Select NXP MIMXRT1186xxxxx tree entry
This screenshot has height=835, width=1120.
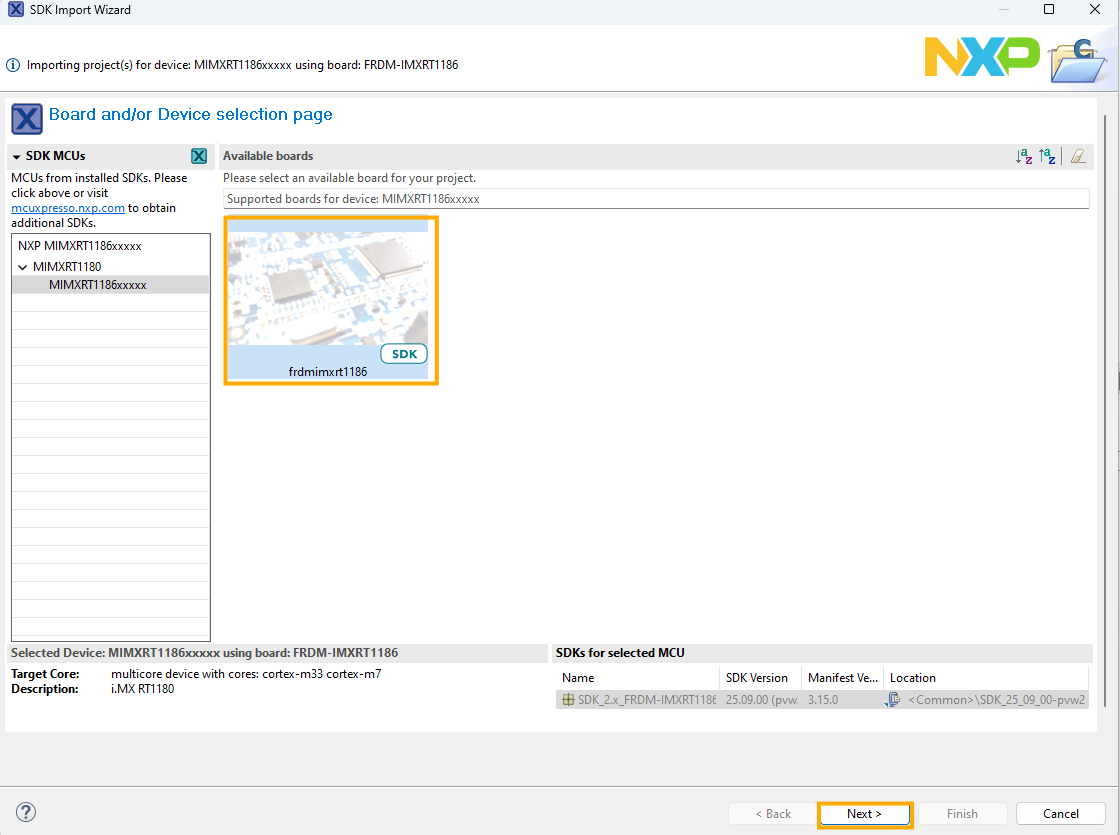[80, 245]
